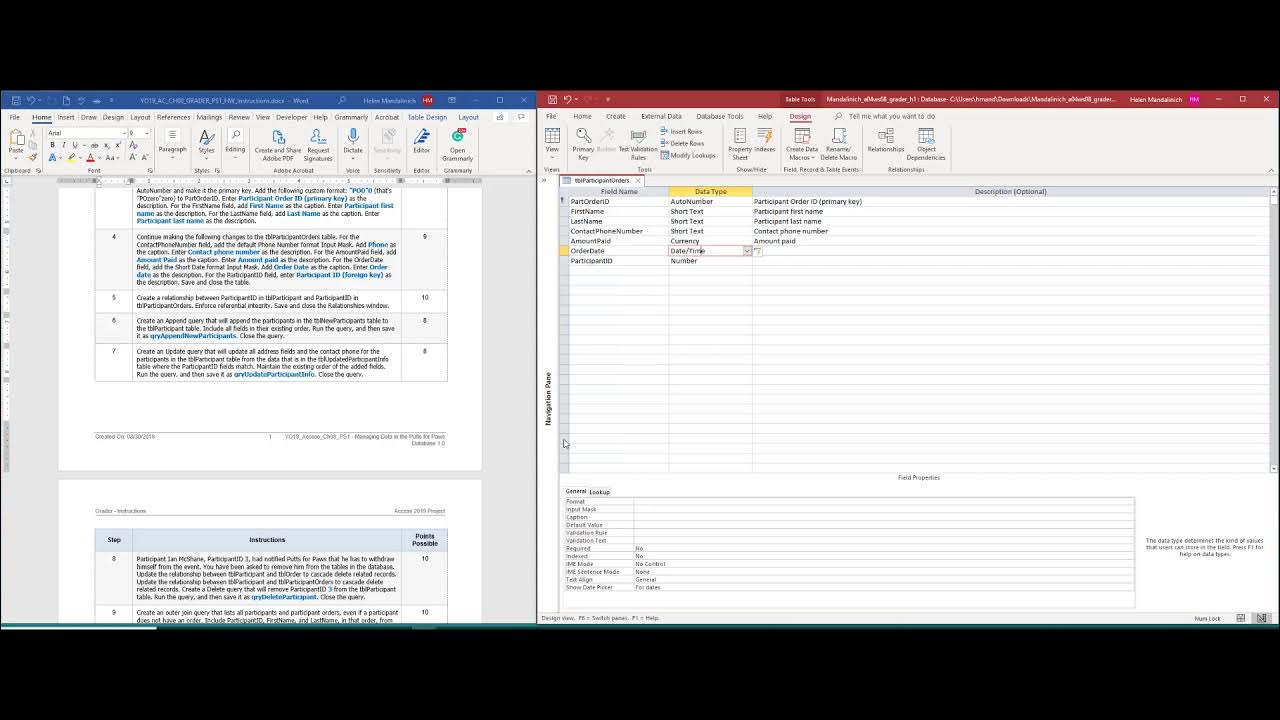Save the Word document via quick access
Image resolution: width=1280 pixels, height=720 pixels.
(x=15, y=100)
